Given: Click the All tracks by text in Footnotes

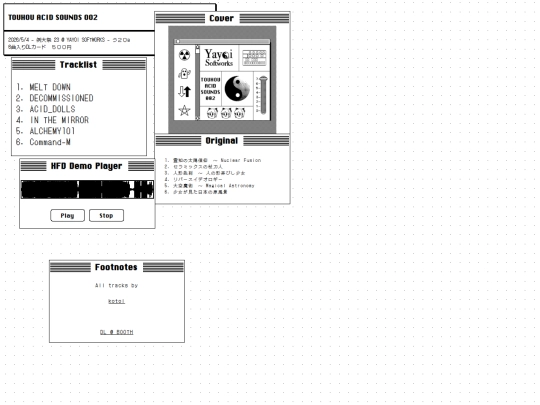Looking at the screenshot, I should click(x=116, y=285).
